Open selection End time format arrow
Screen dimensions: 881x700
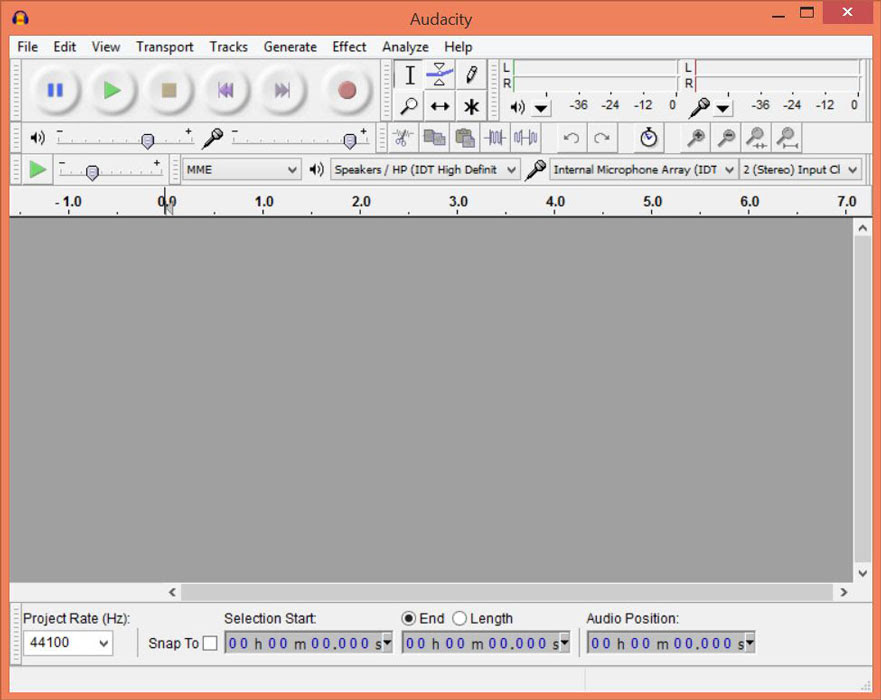tap(565, 642)
